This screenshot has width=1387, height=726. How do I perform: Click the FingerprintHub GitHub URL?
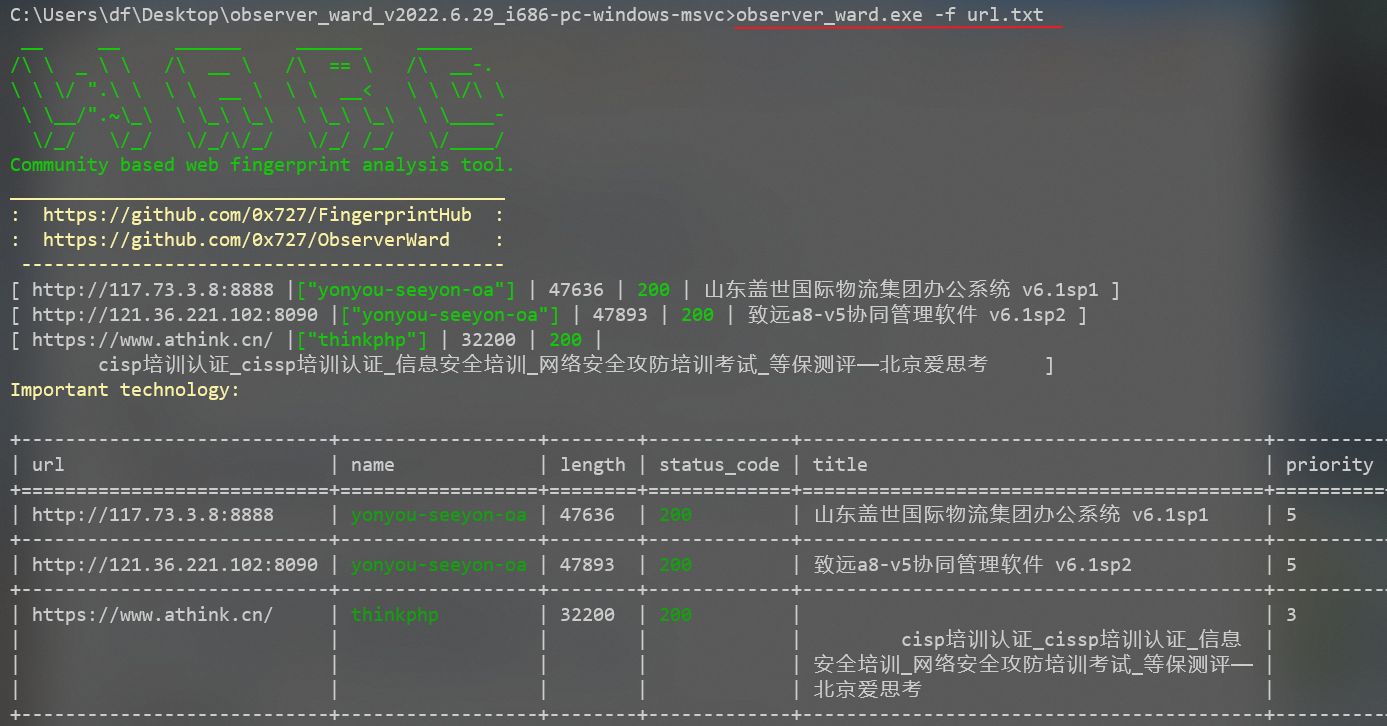[257, 215]
